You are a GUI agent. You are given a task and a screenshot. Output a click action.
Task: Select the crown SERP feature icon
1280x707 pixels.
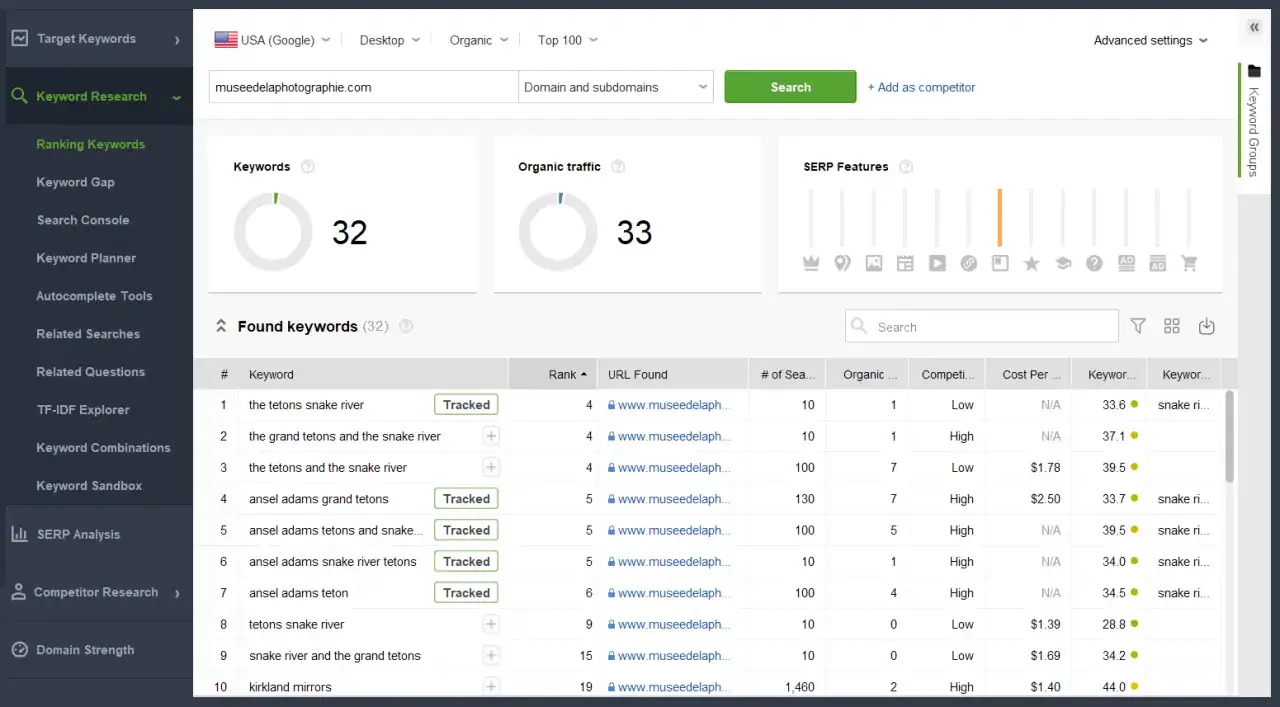point(811,263)
